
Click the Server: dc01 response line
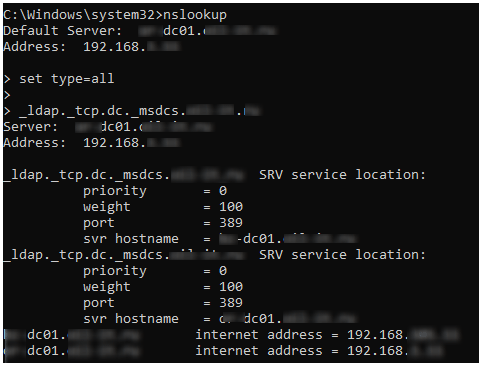click(107, 127)
